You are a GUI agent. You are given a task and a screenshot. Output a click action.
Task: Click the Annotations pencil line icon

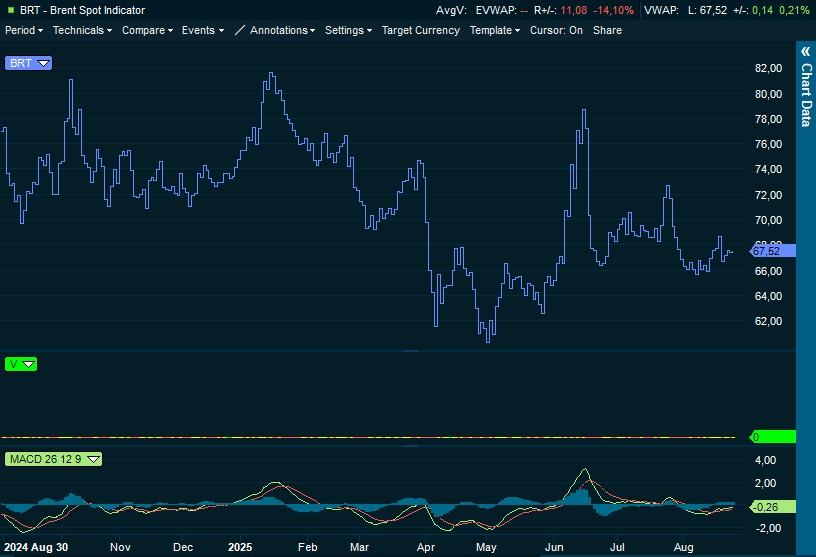[240, 30]
